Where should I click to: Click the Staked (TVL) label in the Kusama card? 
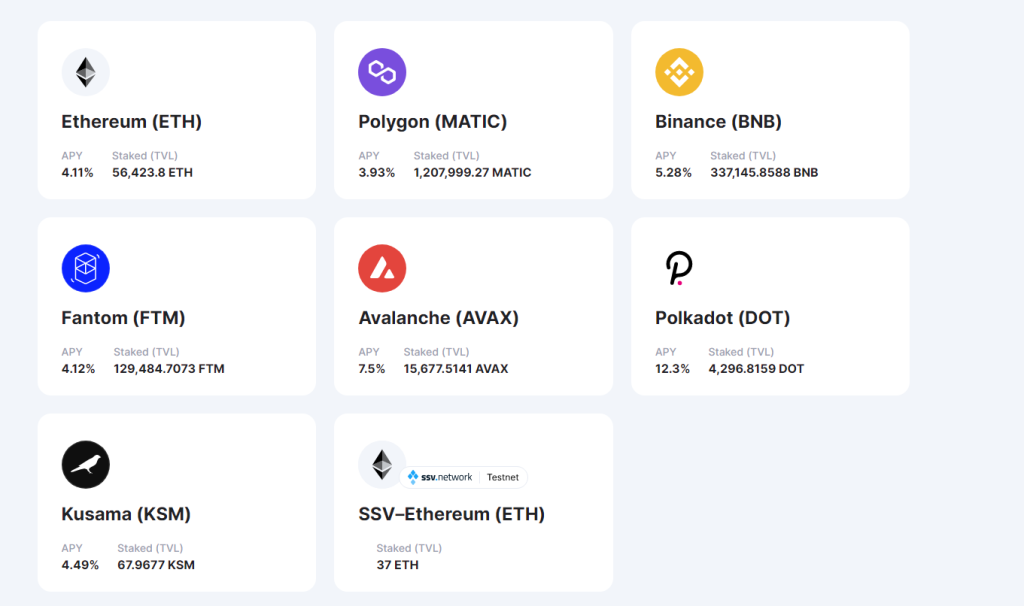150,548
